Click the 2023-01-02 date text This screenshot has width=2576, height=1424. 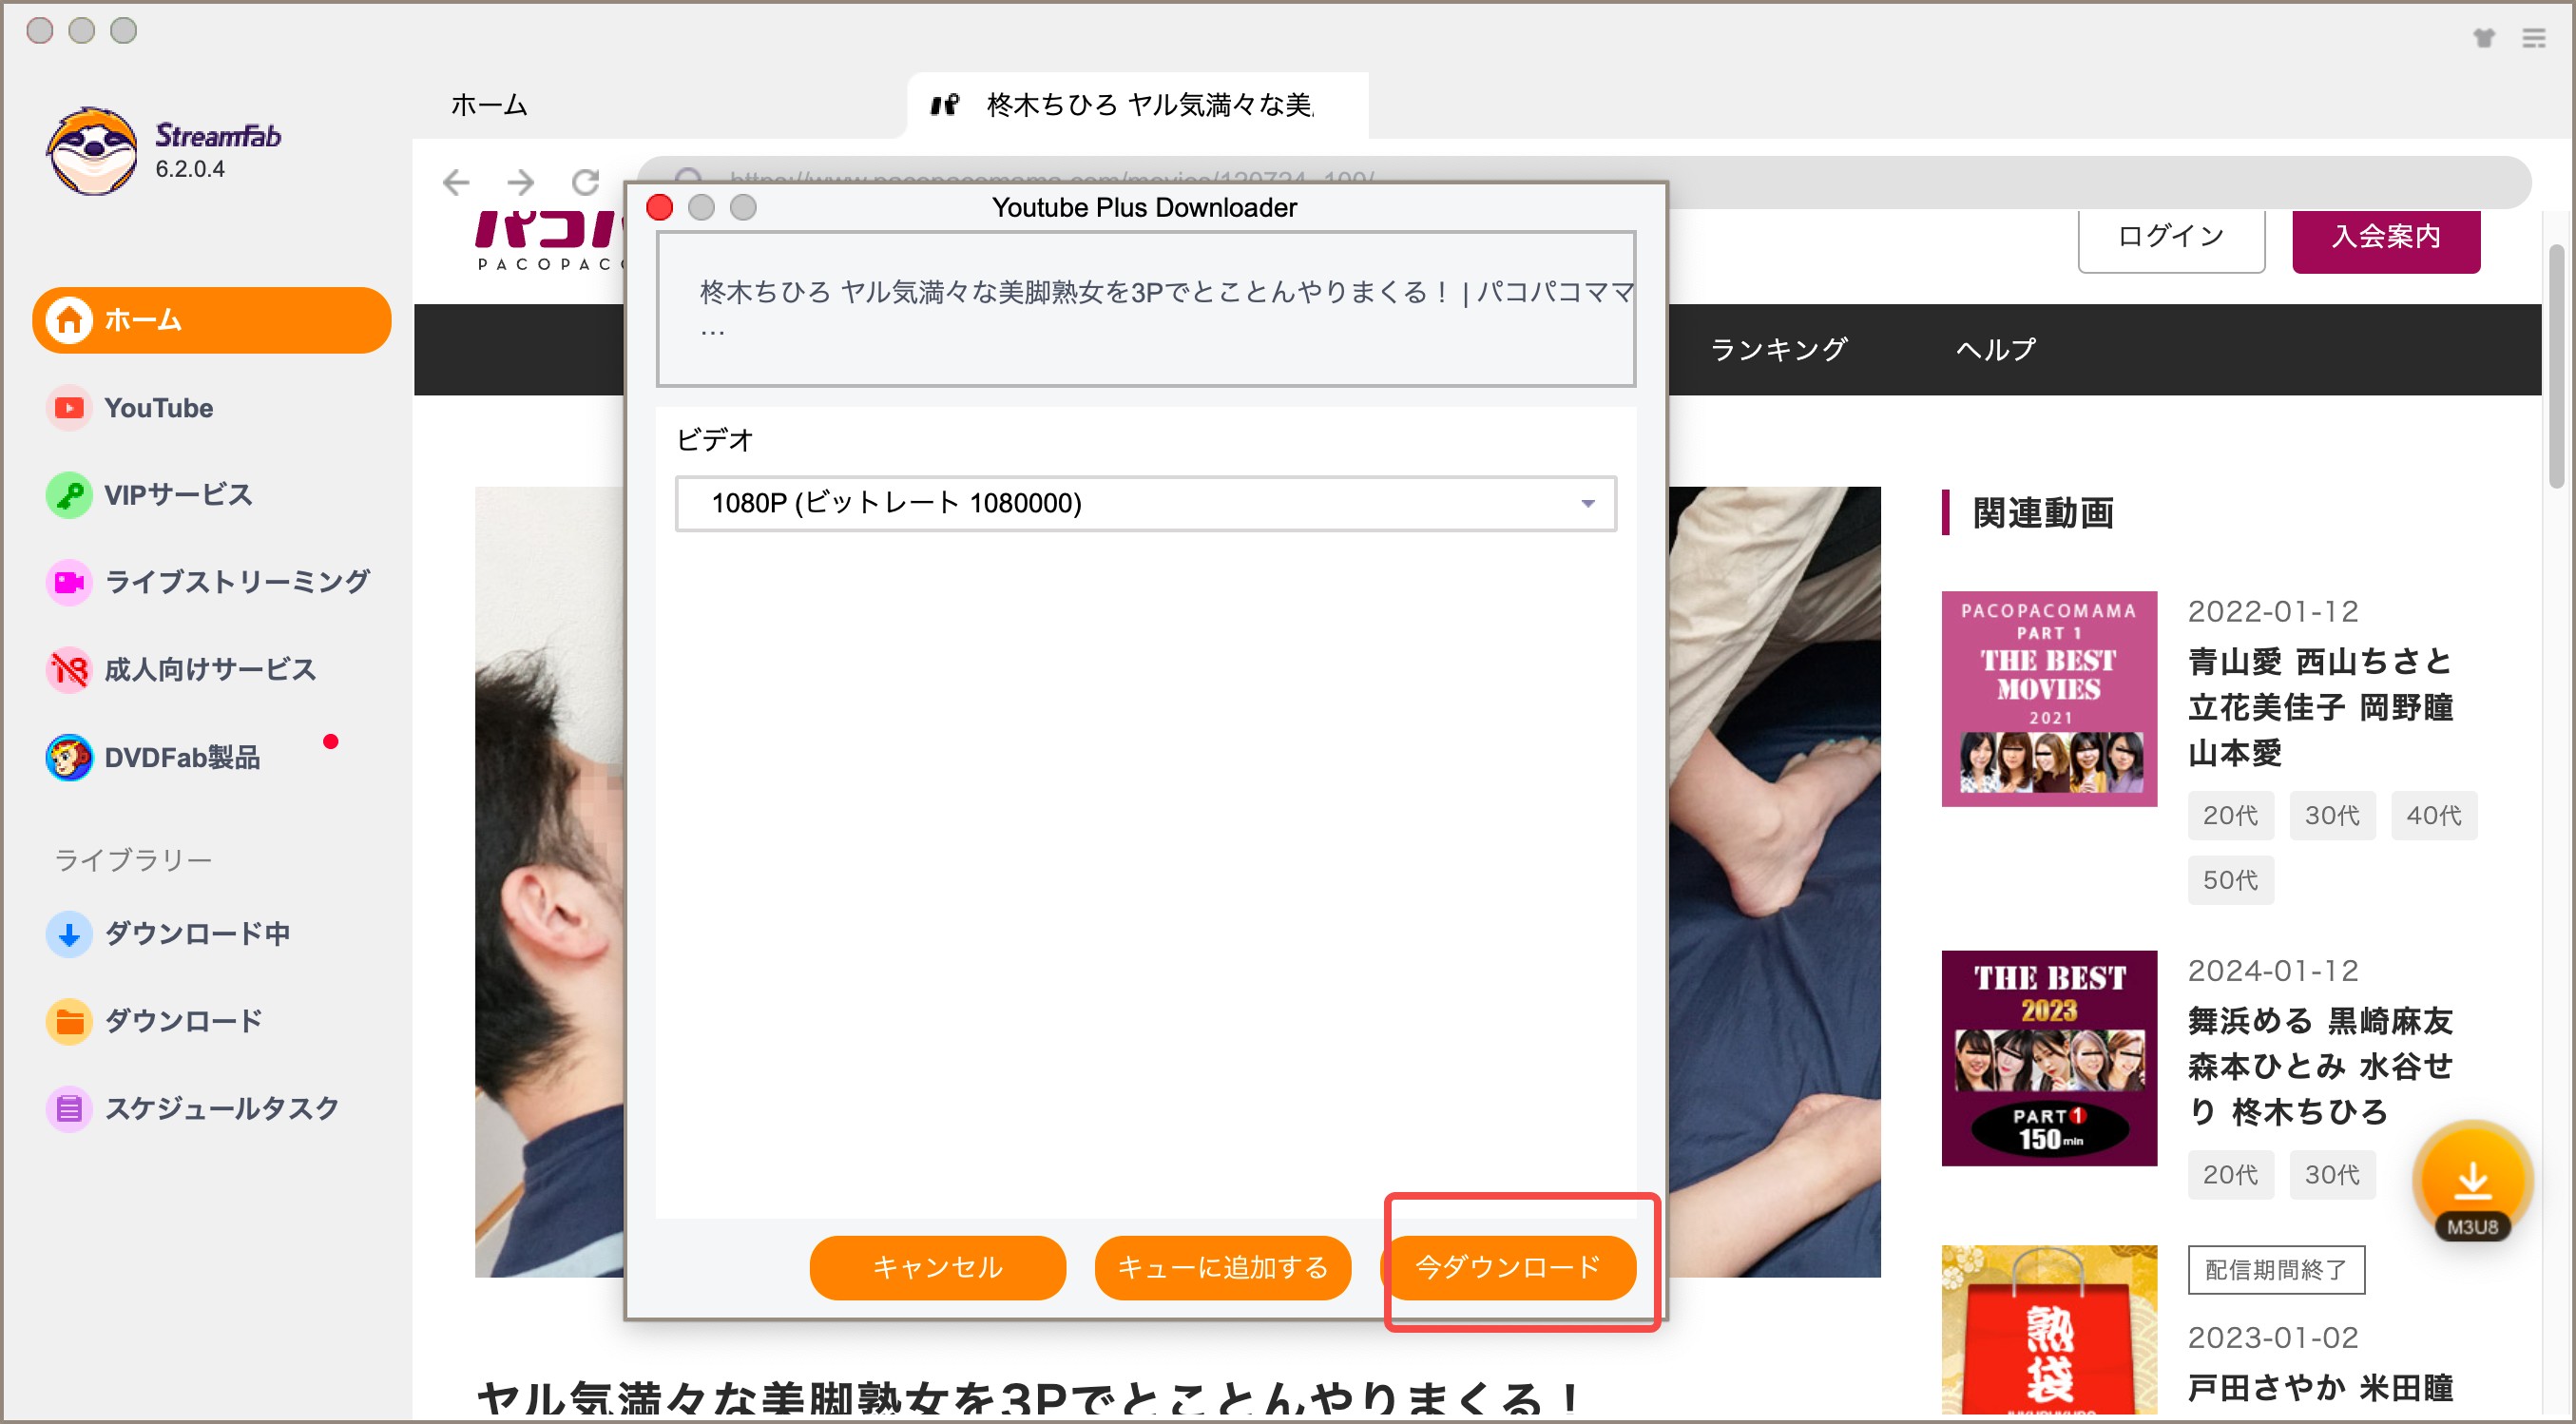[x=2272, y=1337]
